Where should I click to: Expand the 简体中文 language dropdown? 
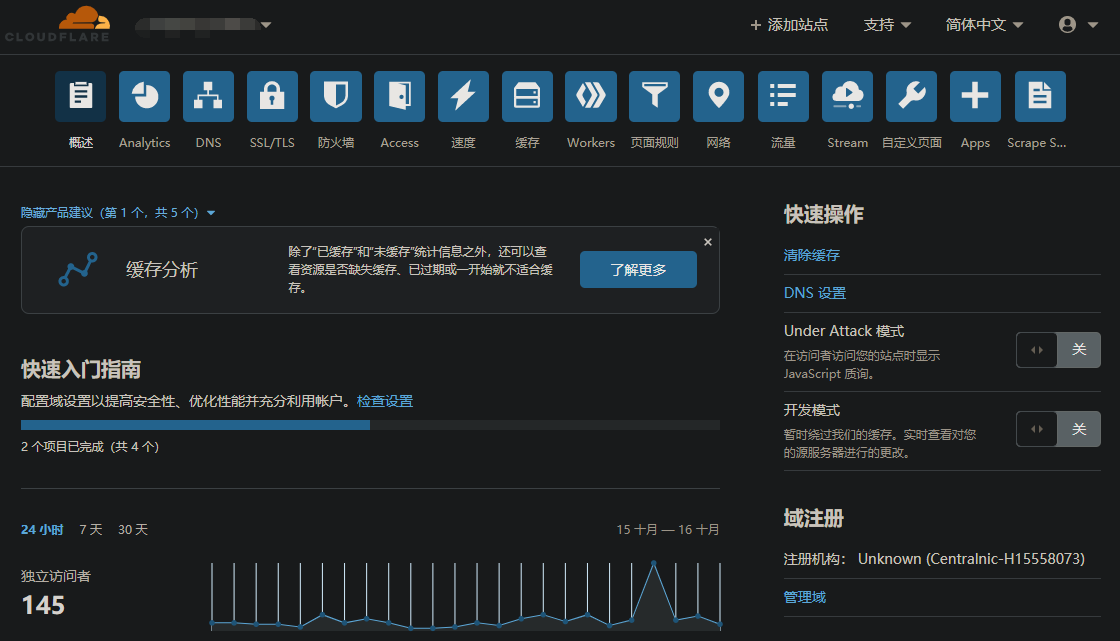tap(984, 25)
